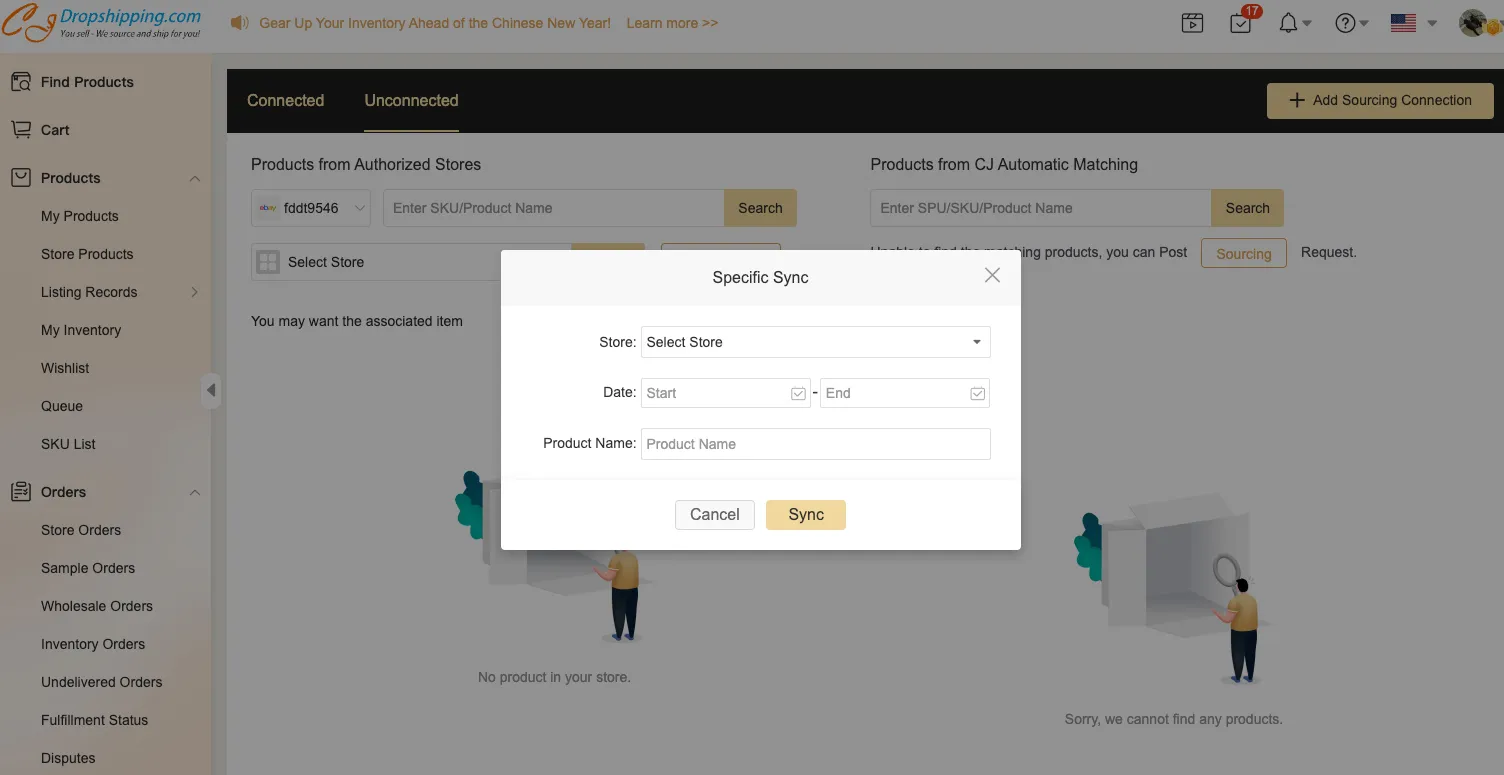Click the Cancel button in dialog

click(714, 515)
